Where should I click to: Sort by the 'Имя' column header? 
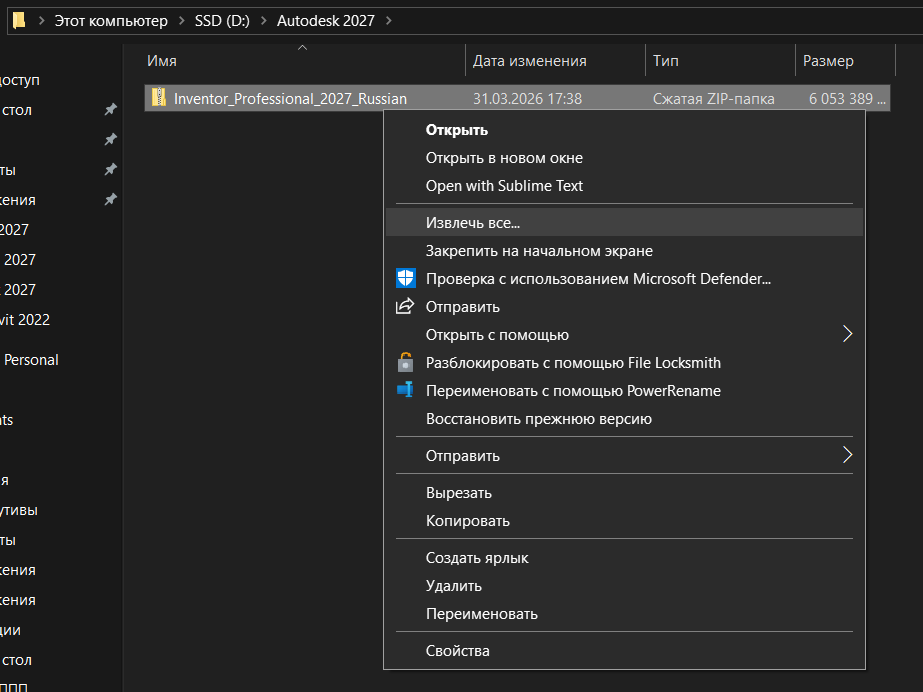[161, 61]
